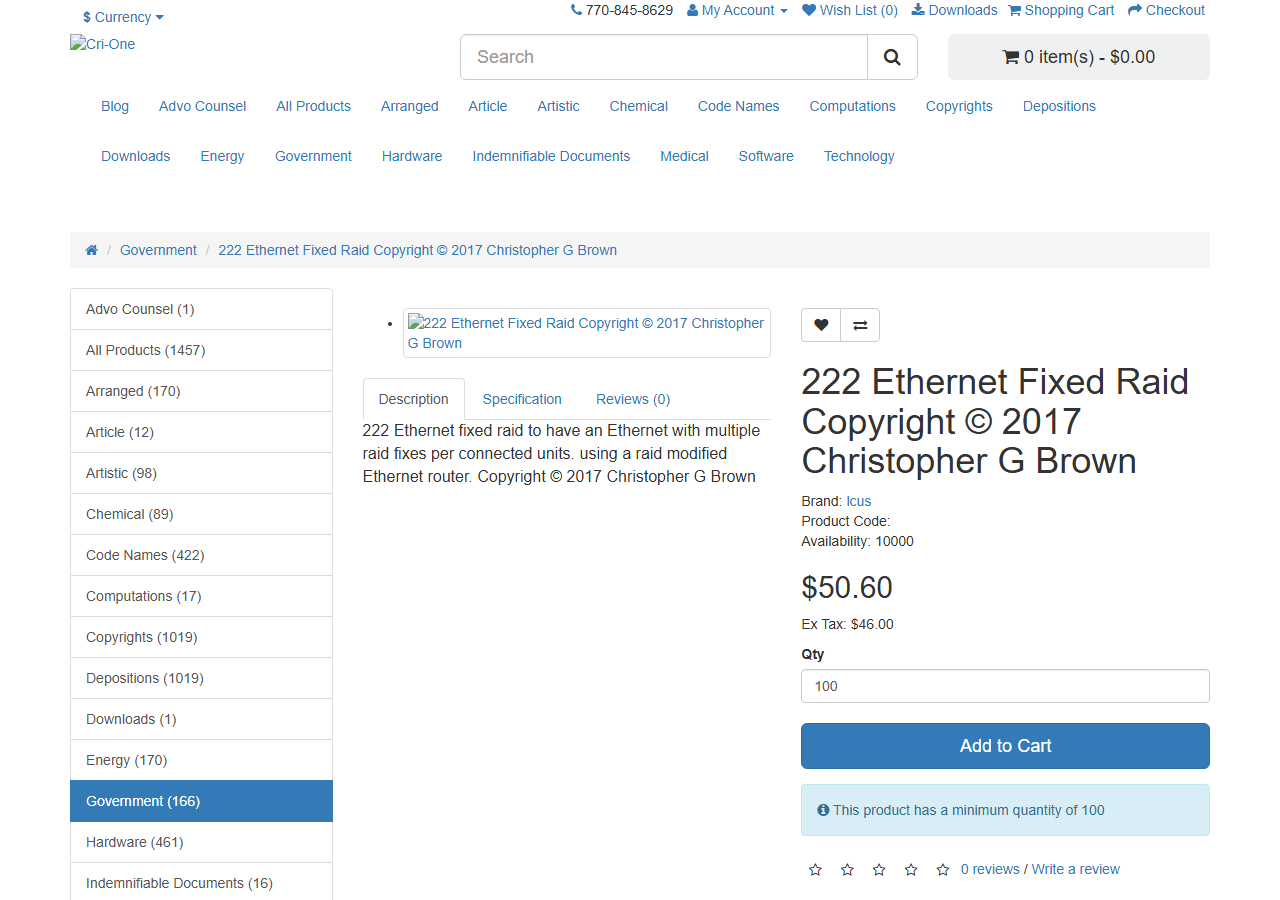Click the third rating star
Image resolution: width=1280 pixels, height=900 pixels.
point(879,870)
